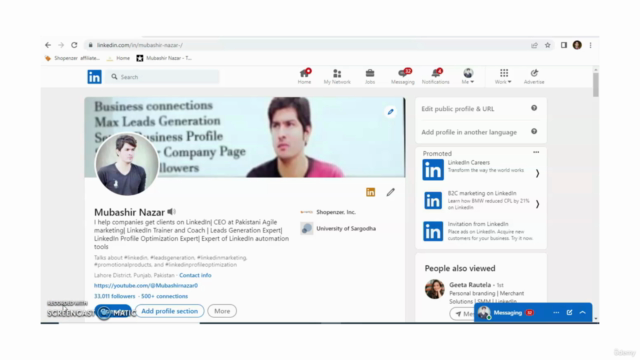Expand the Me dropdown menu

click(468, 76)
